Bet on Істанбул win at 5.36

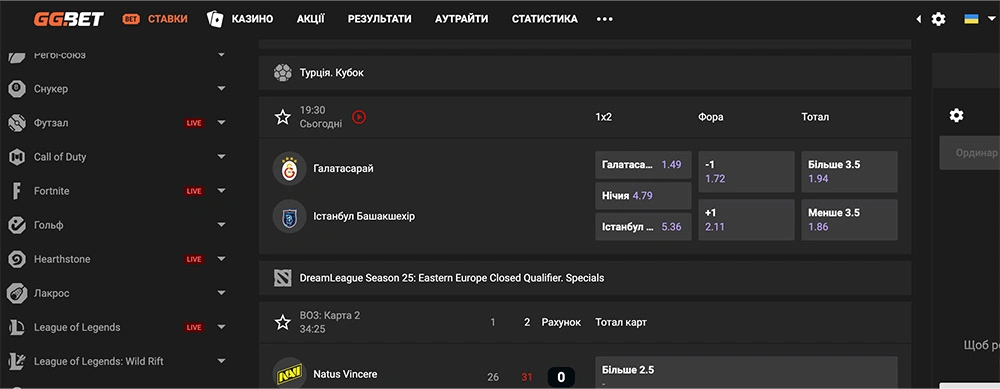click(x=643, y=227)
